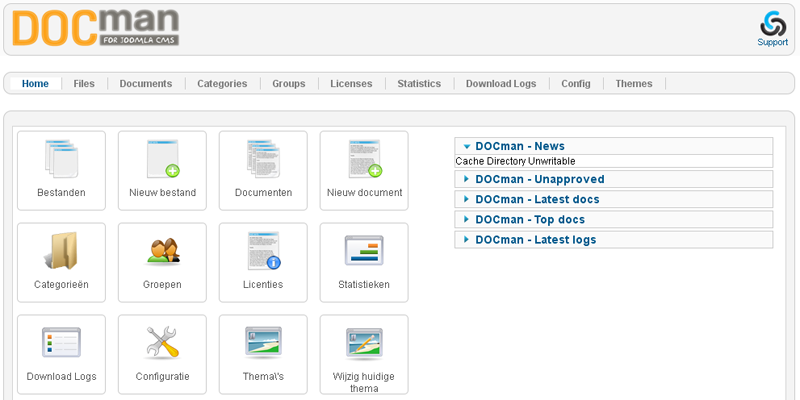Viewport: 800px width, 400px height.
Task: Expand the DOCman - Latest docs panel
Action: click(x=614, y=199)
